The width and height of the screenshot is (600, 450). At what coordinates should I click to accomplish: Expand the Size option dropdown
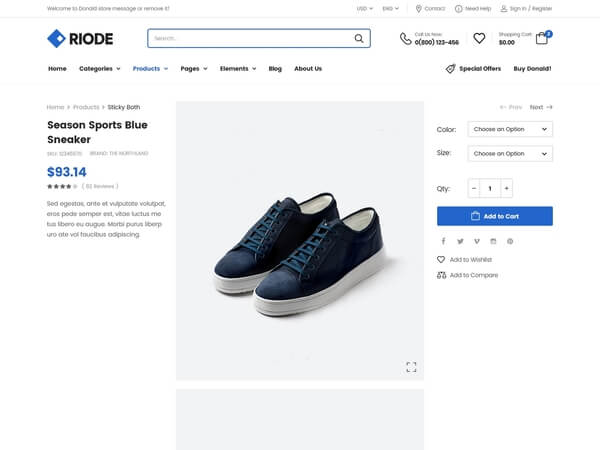pos(510,153)
